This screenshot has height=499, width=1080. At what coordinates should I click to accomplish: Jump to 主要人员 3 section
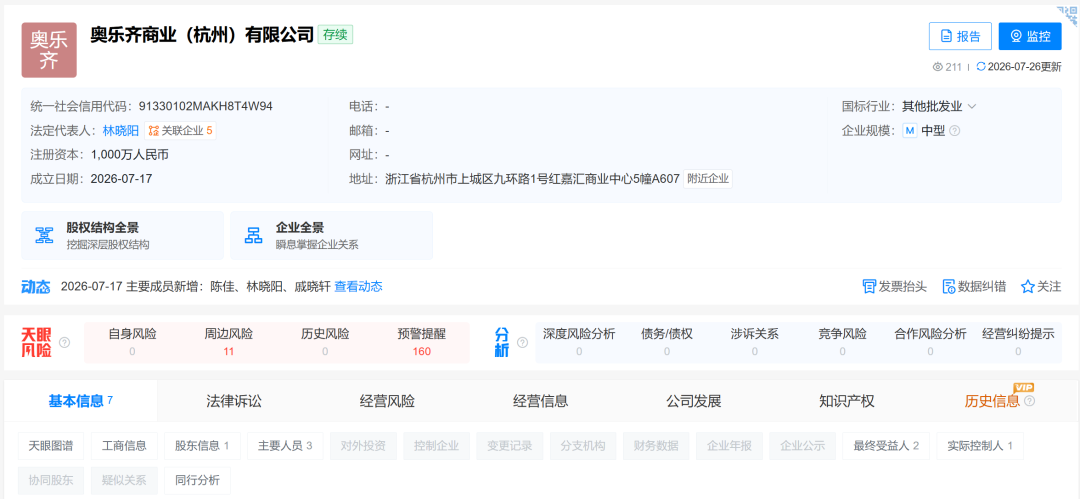[x=285, y=446]
